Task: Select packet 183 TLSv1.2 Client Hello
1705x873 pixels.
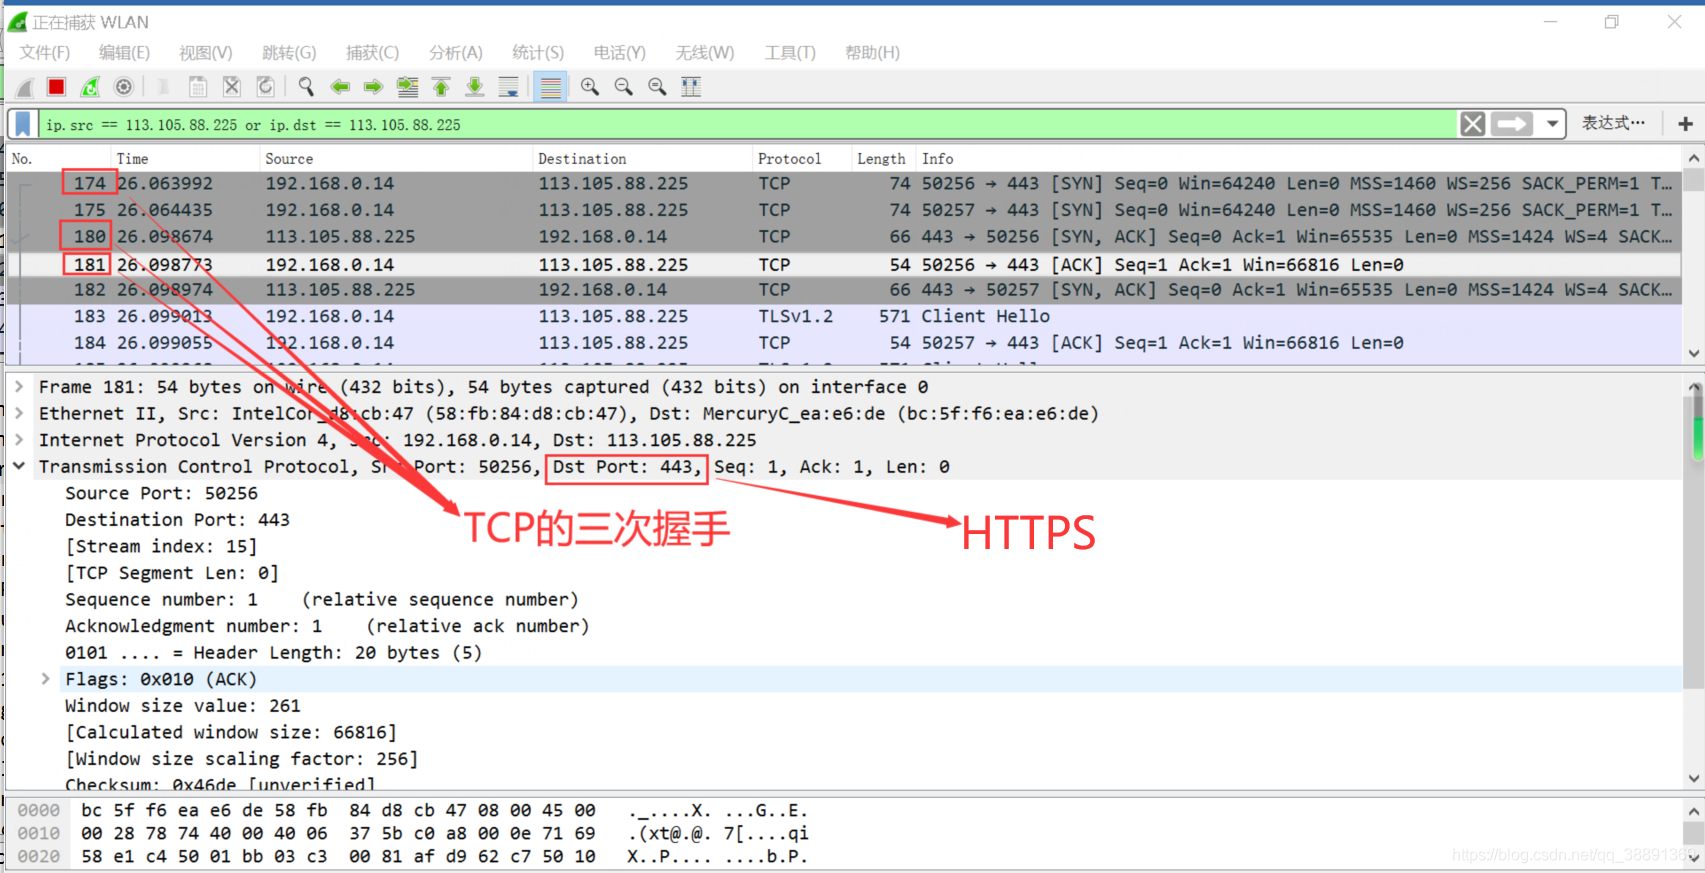Action: pyautogui.click(x=844, y=316)
